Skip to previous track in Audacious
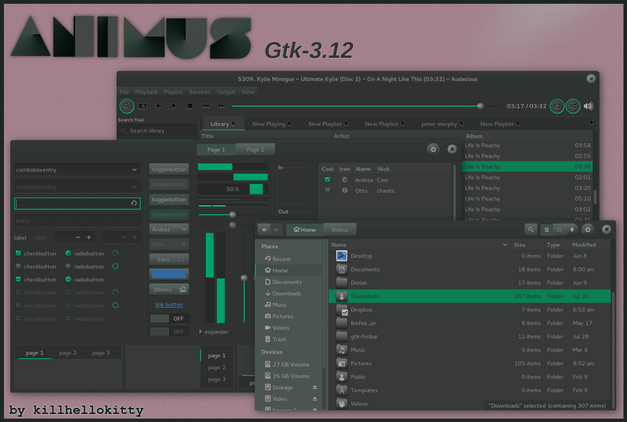This screenshot has width=627, height=422. click(206, 106)
